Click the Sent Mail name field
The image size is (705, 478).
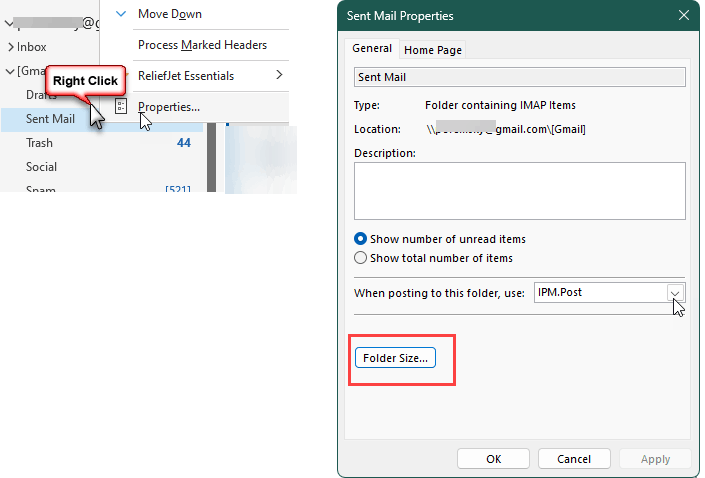pos(519,77)
